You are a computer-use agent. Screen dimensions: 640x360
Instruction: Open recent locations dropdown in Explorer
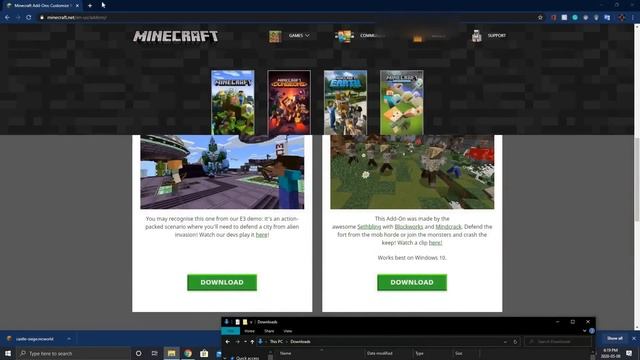point(245,342)
